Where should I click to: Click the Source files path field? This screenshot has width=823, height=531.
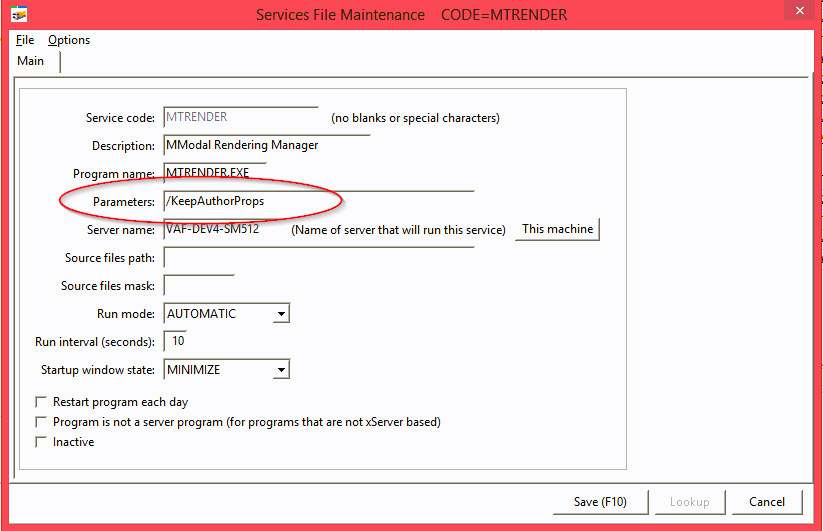316,258
